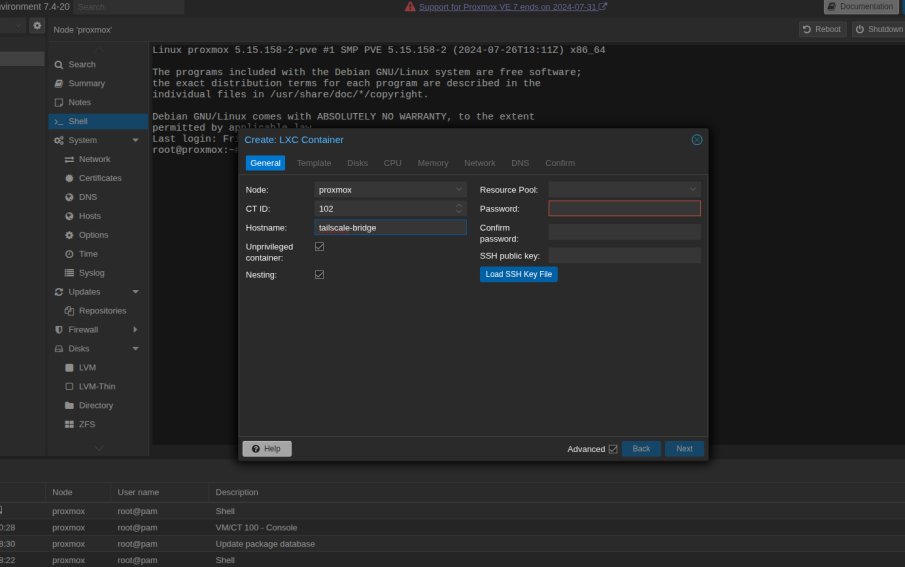Click the System gears icon
905x567 pixels.
tap(58, 140)
